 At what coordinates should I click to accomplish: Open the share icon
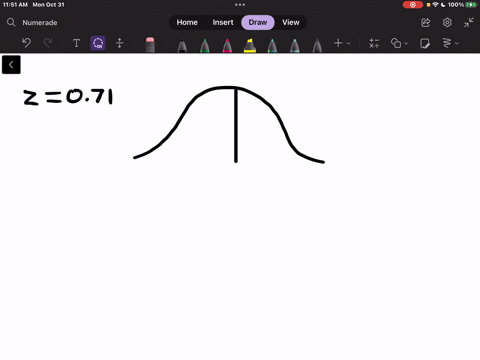pos(426,22)
